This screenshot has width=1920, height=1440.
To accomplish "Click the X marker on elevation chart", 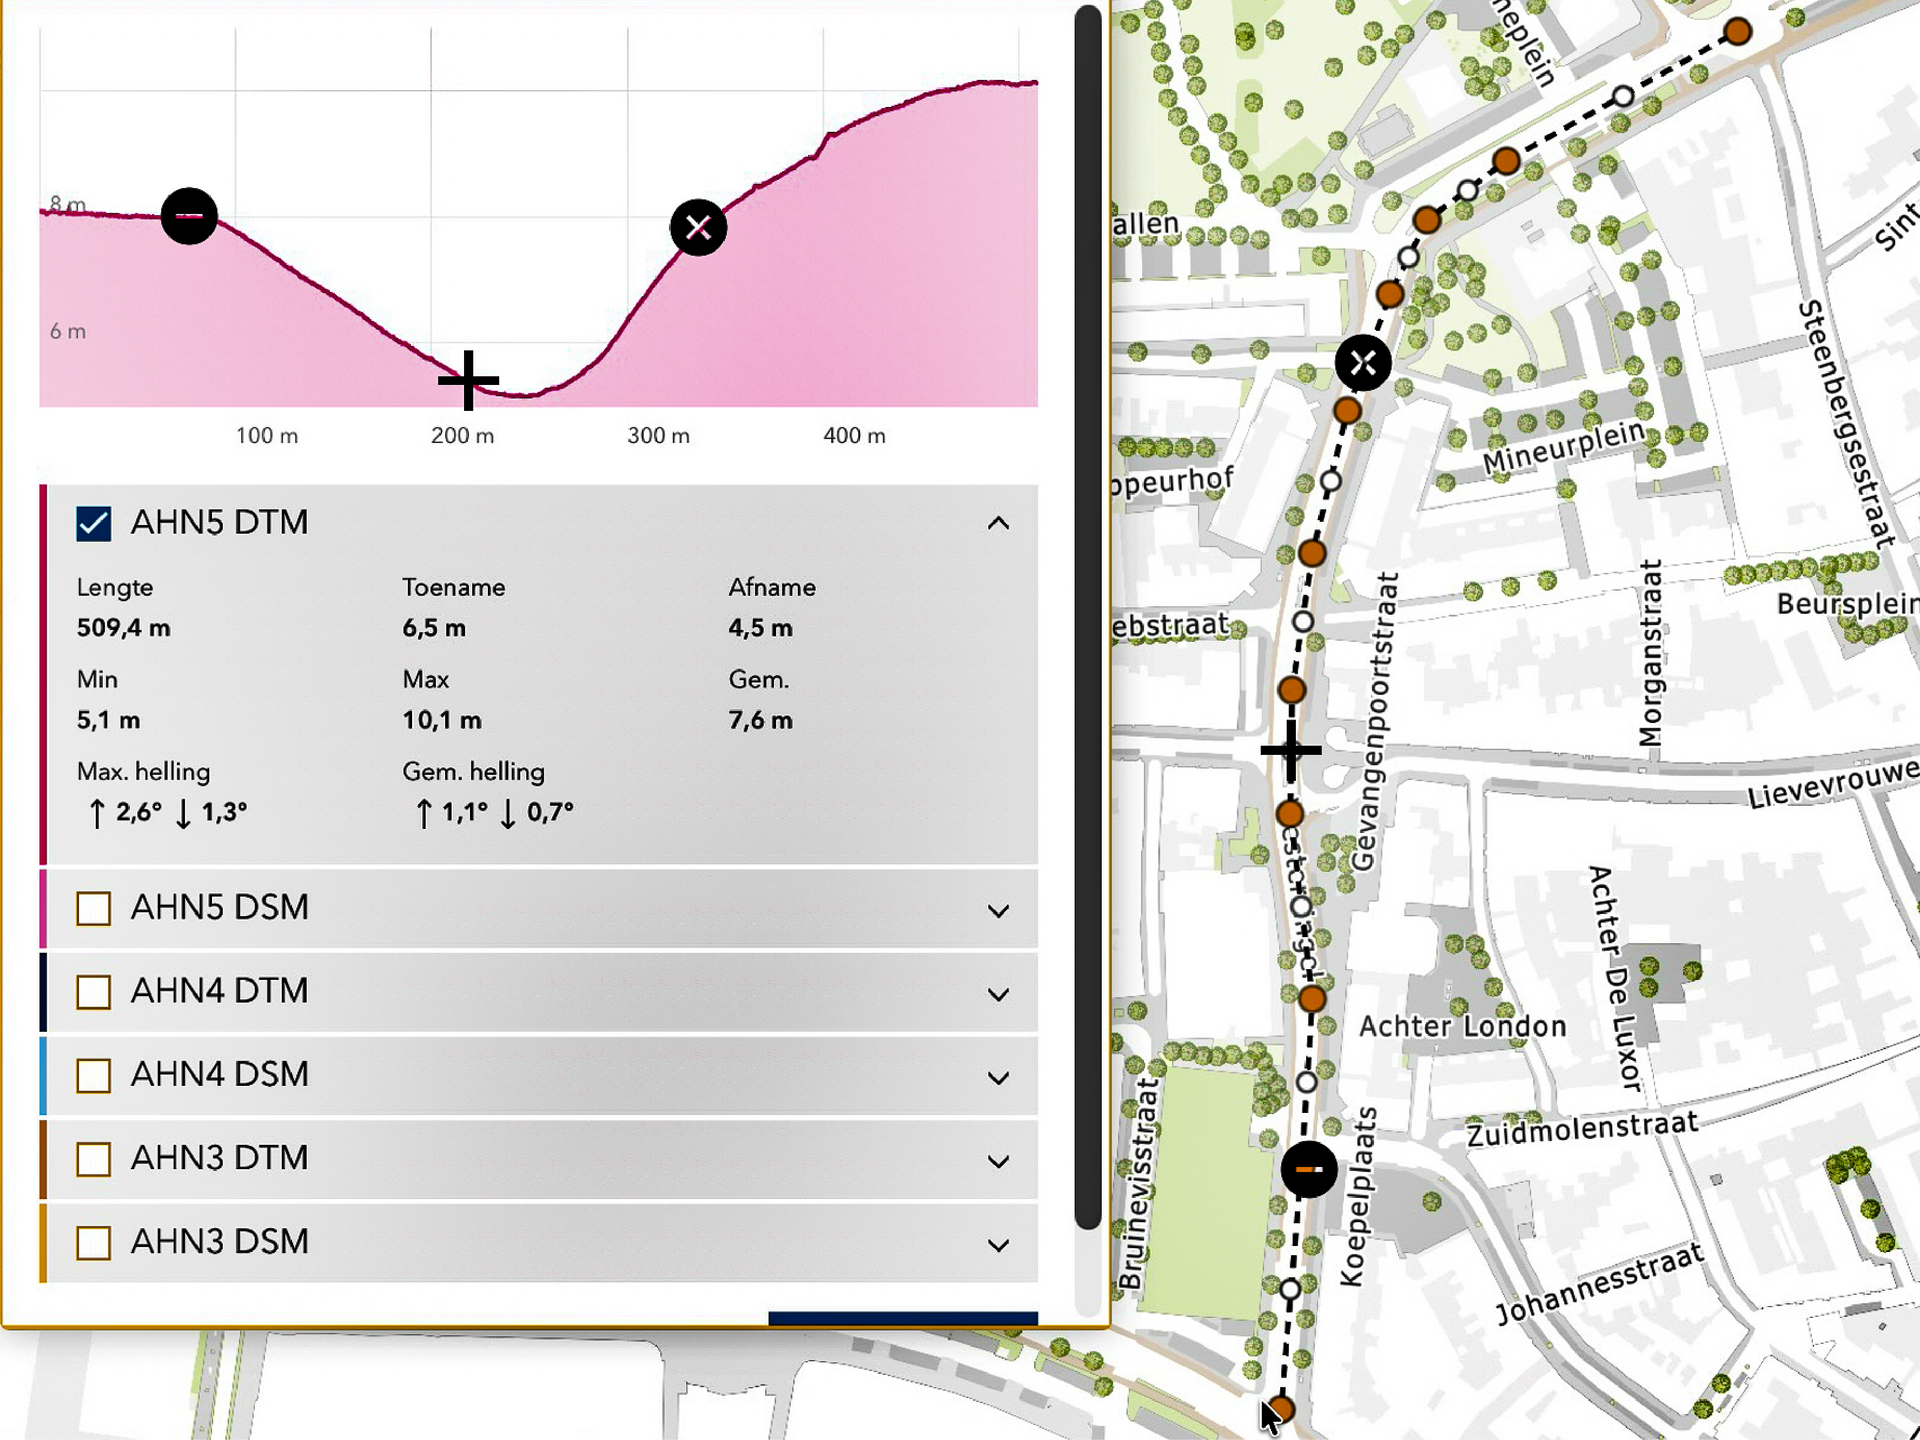I will (x=698, y=228).
